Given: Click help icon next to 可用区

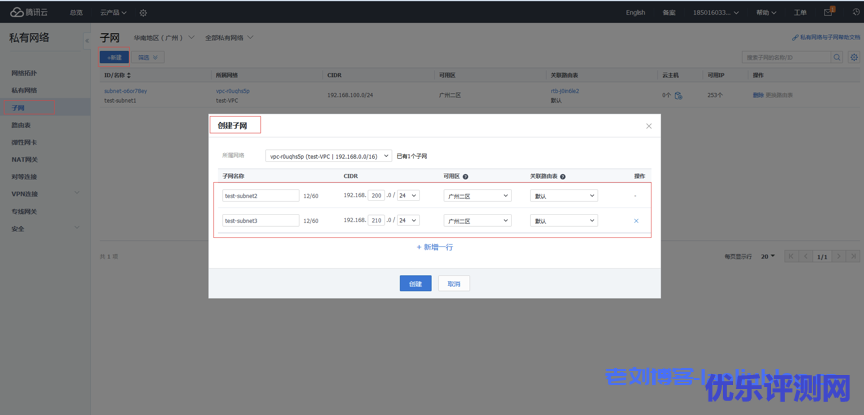Looking at the screenshot, I should tap(466, 176).
